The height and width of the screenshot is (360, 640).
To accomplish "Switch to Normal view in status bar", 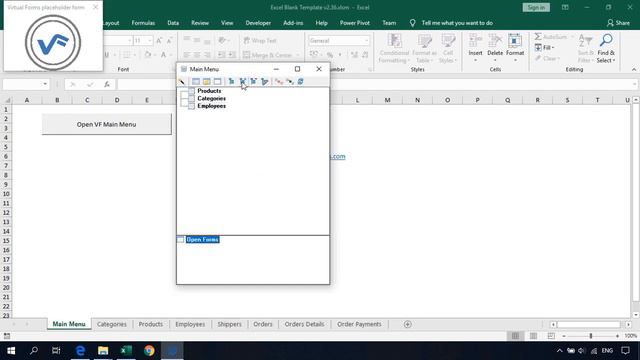I will click(x=516, y=336).
